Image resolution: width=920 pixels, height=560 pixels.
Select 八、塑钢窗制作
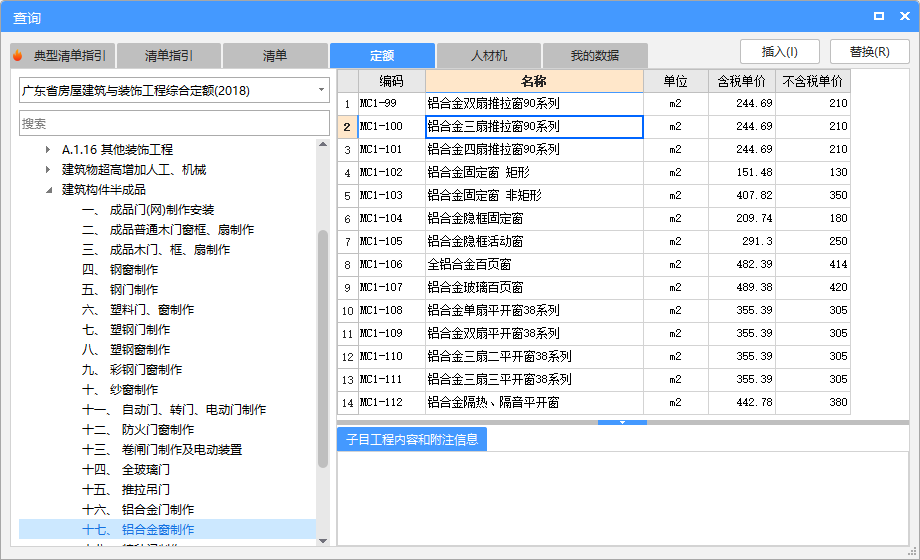pos(126,349)
